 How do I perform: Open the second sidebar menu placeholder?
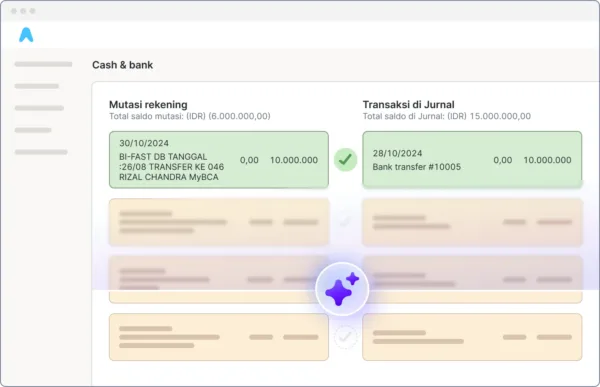[37, 86]
